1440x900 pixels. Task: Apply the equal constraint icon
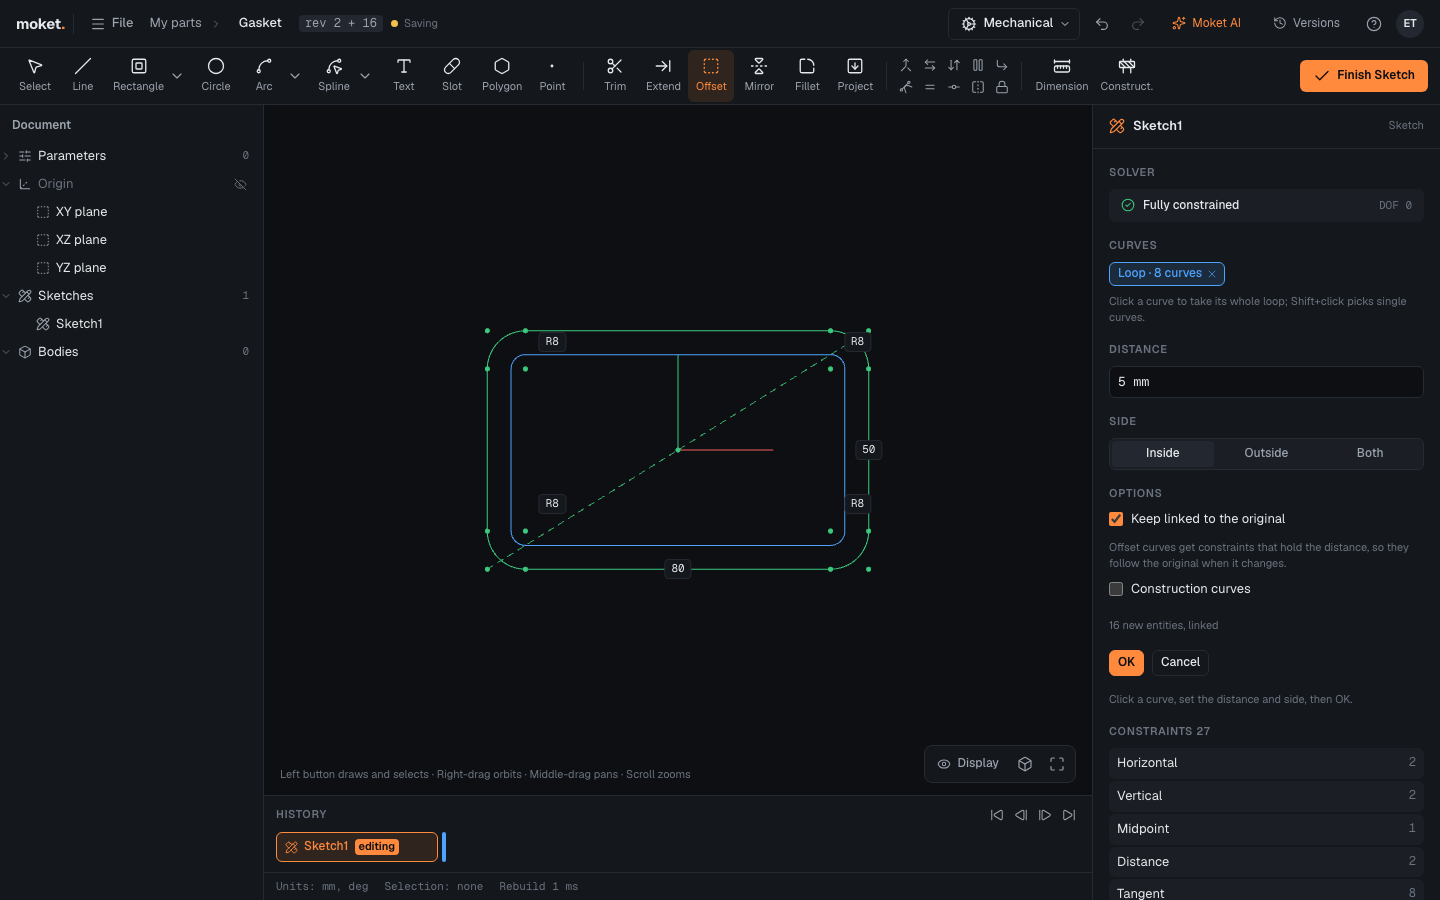[930, 87]
